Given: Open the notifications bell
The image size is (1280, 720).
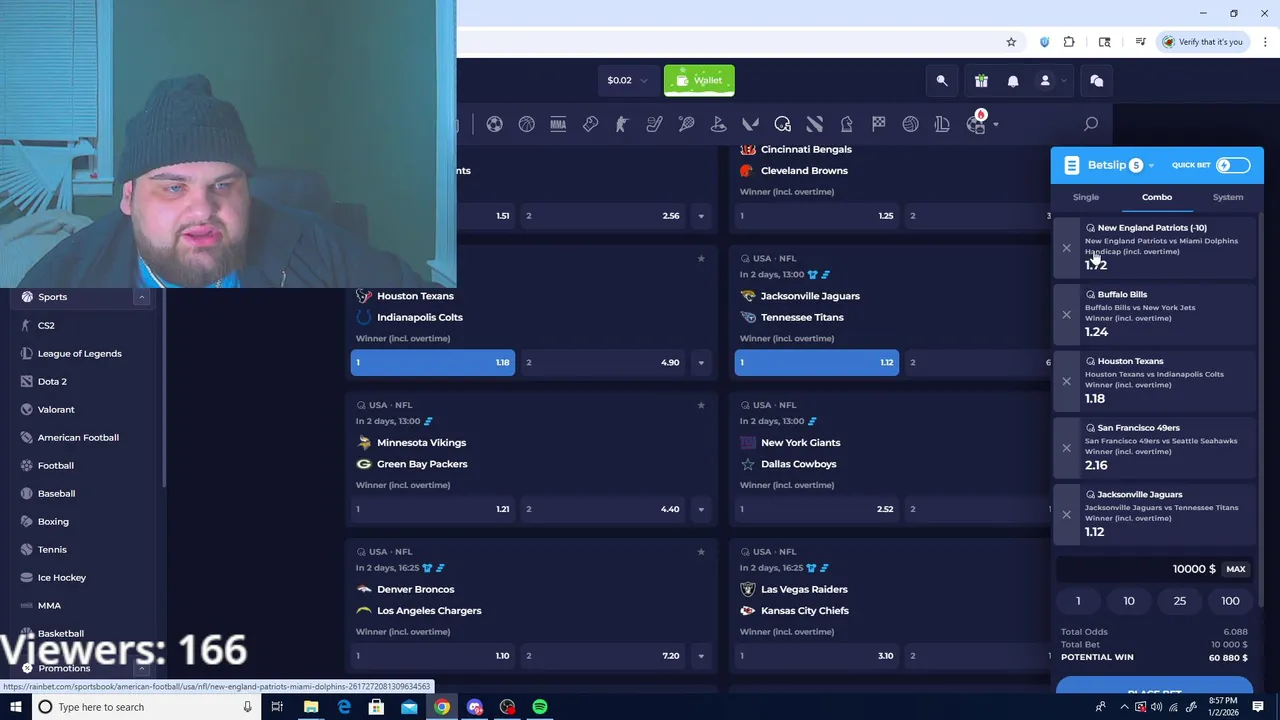Looking at the screenshot, I should click(1013, 81).
